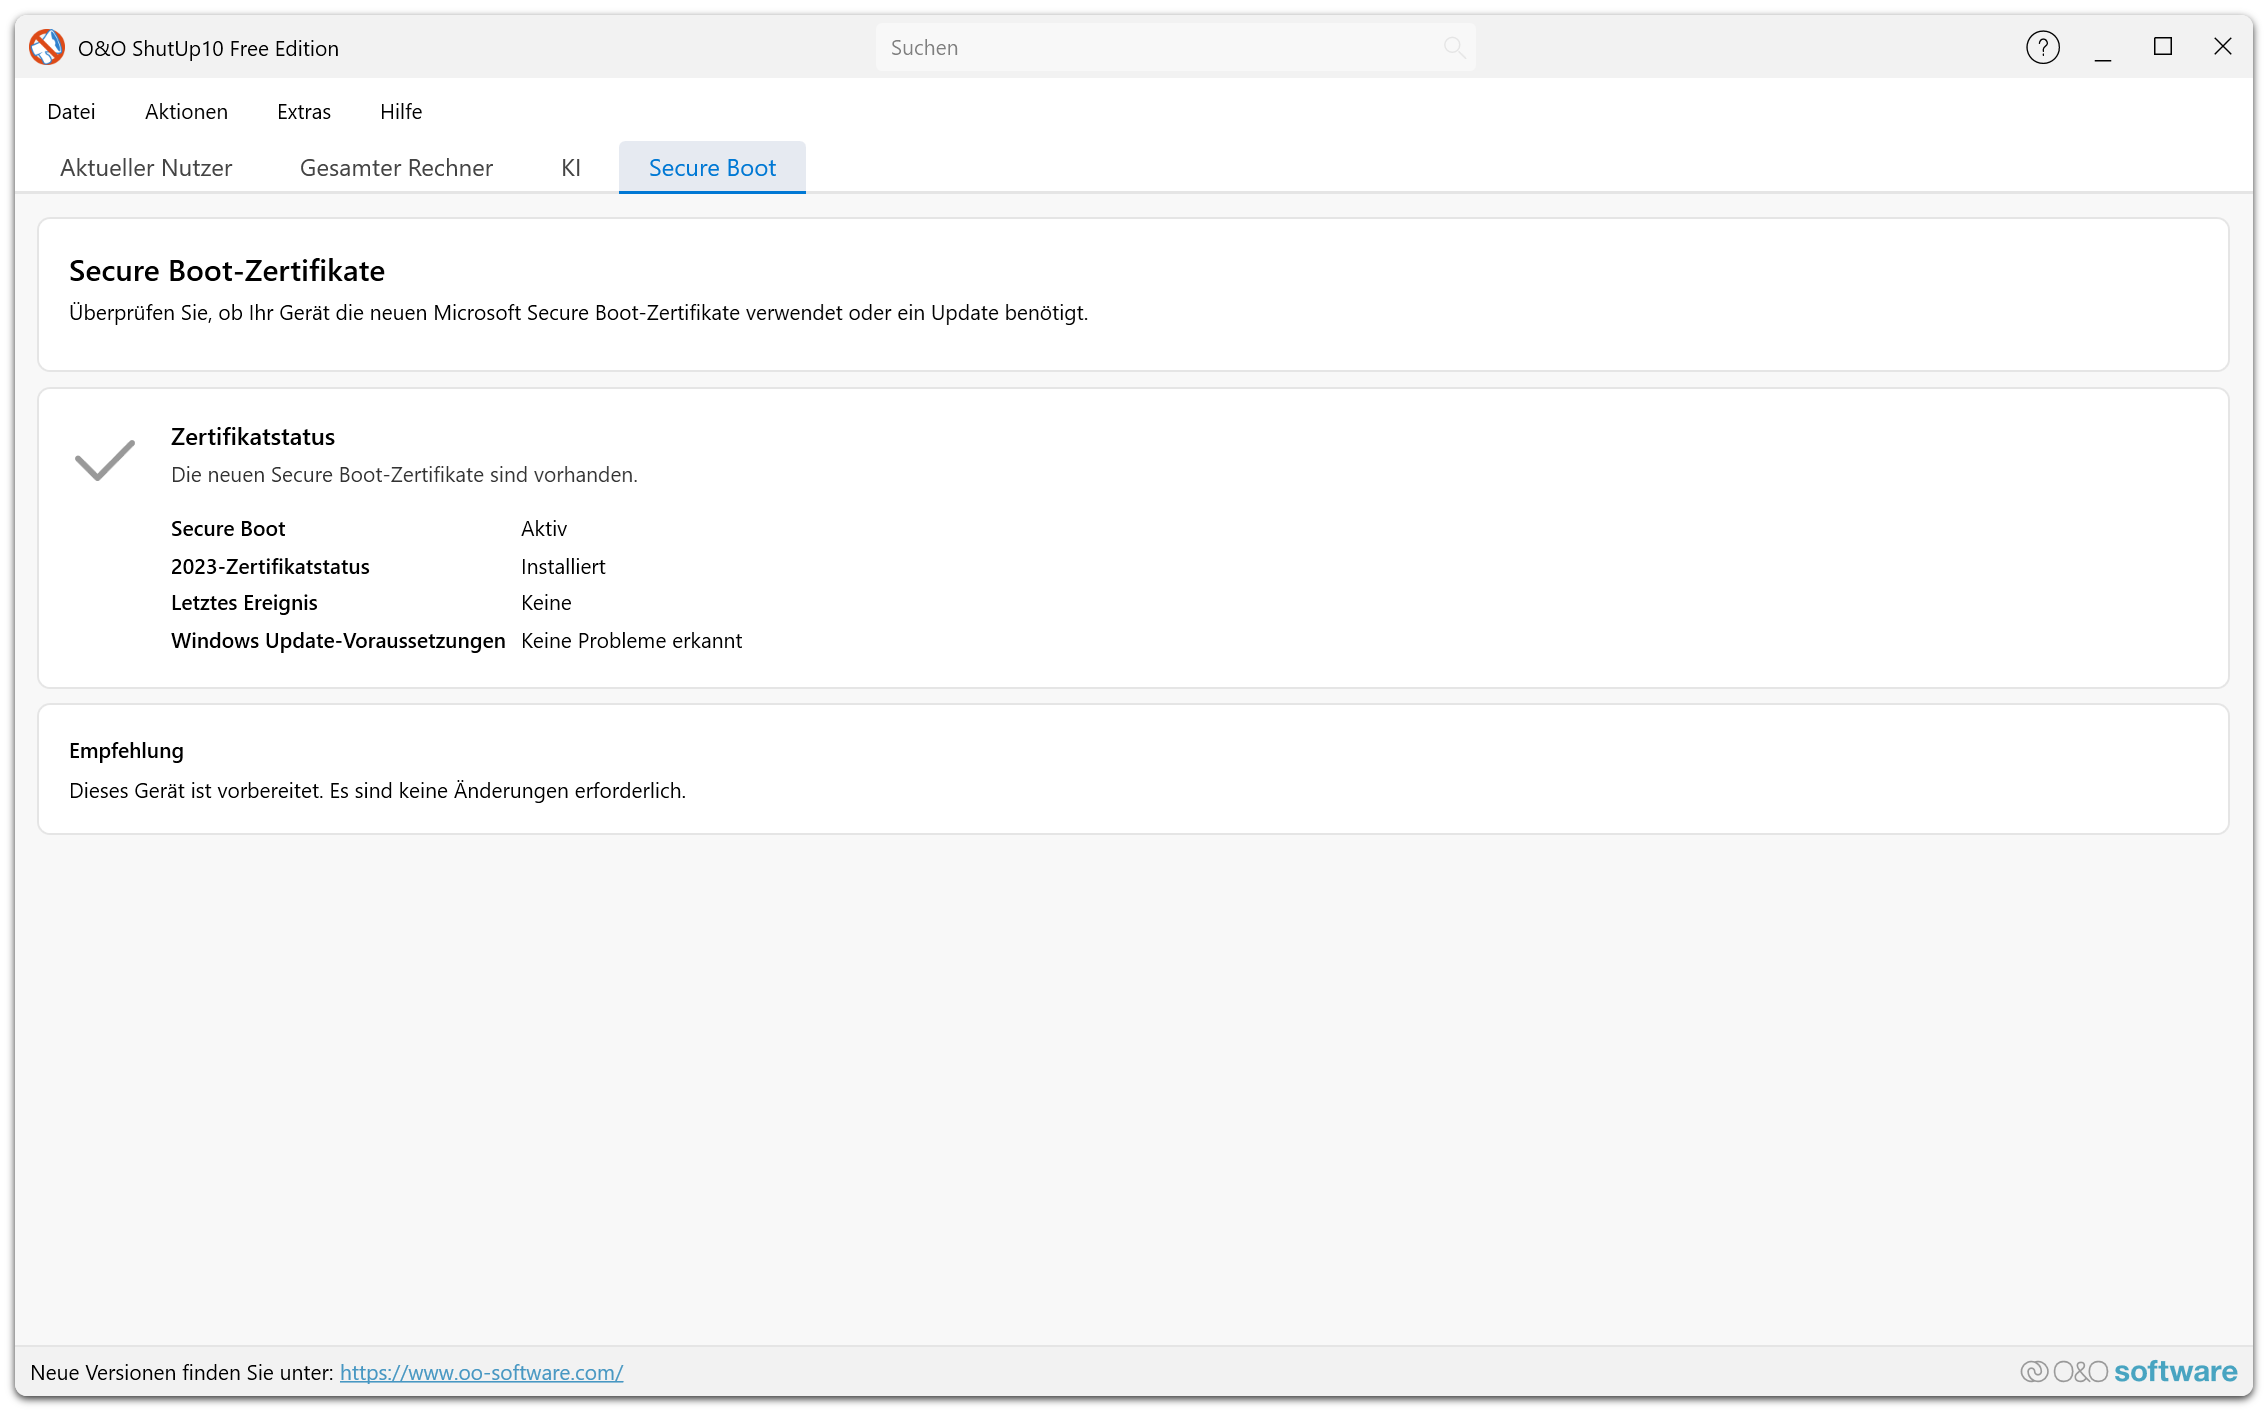Switch to the KI tab
This screenshot has width=2268, height=1411.
tap(571, 167)
